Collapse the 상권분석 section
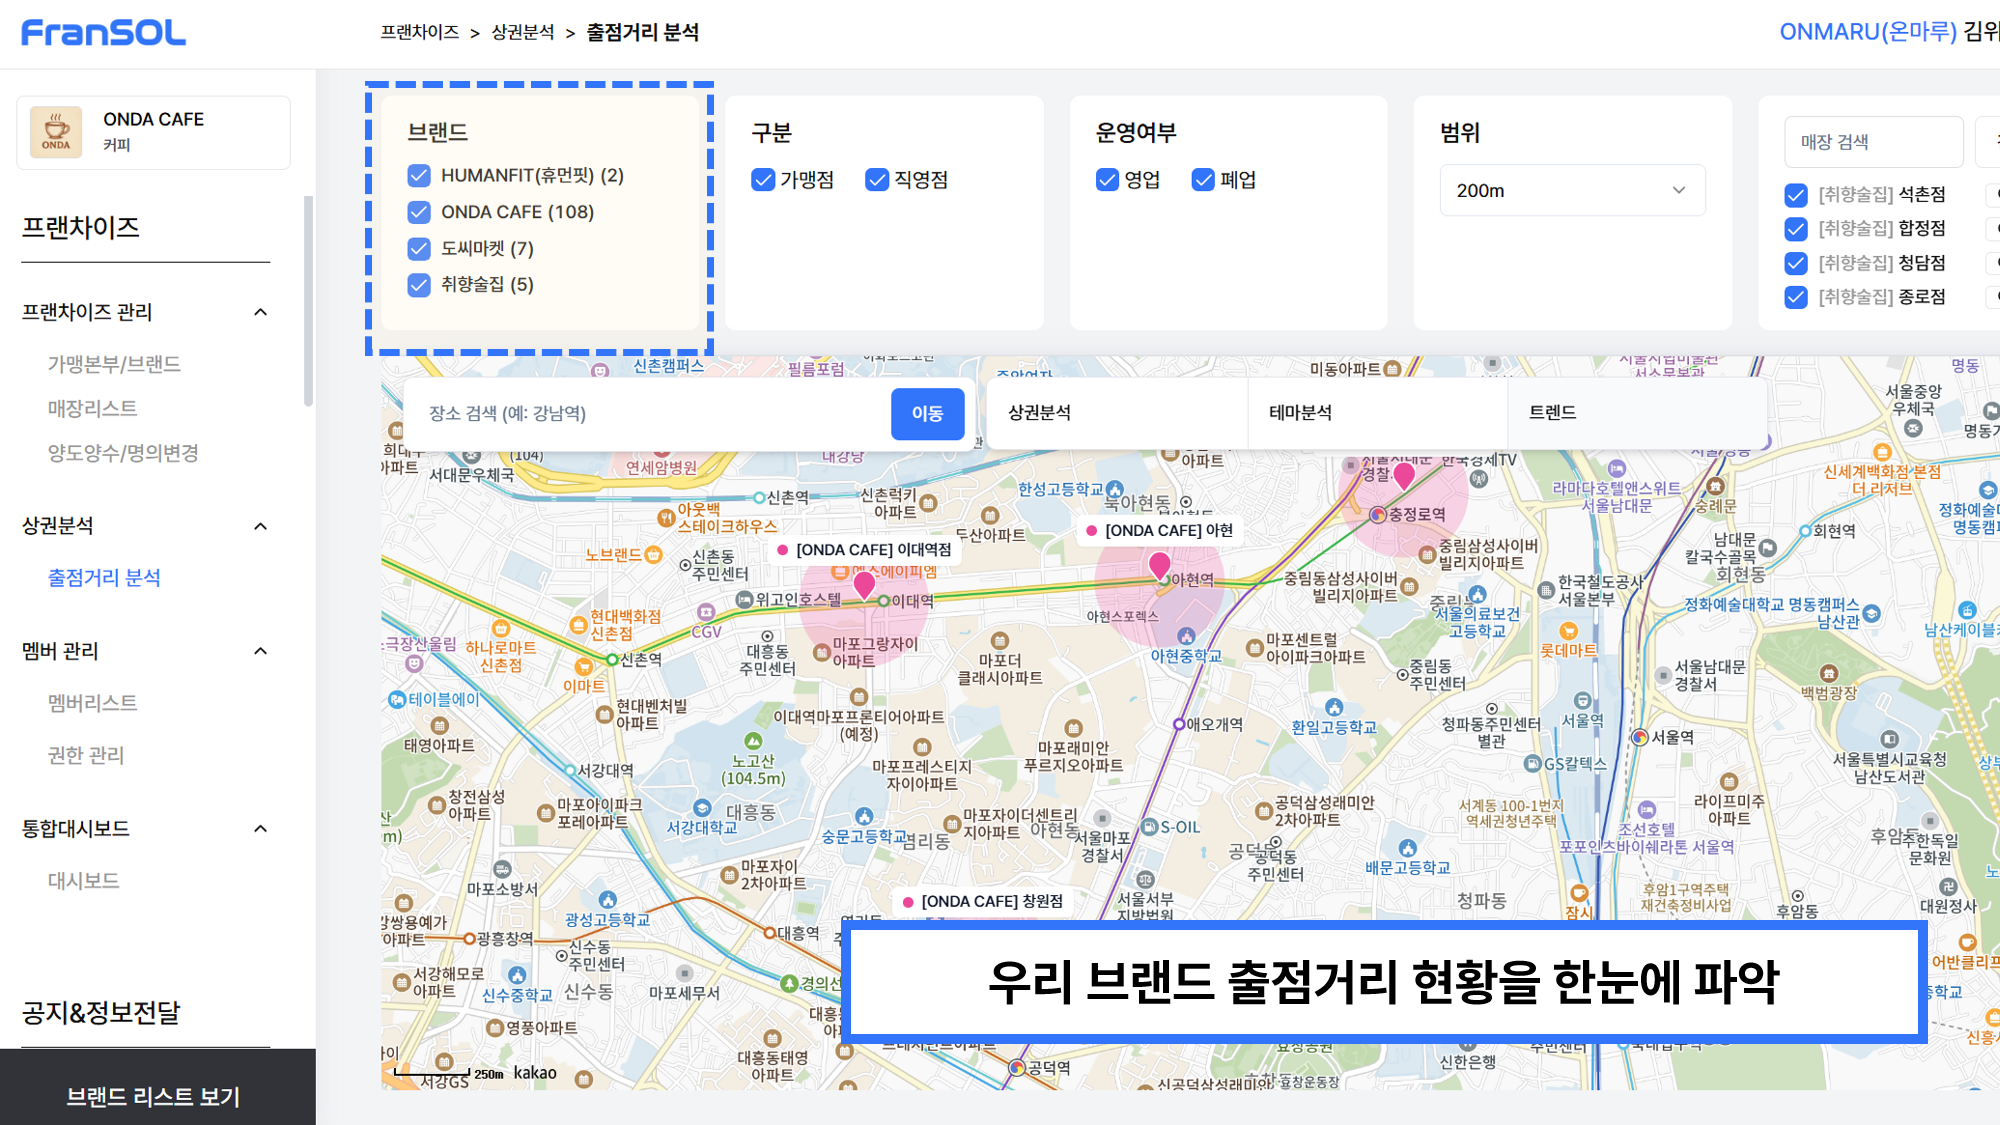 pos(261,526)
